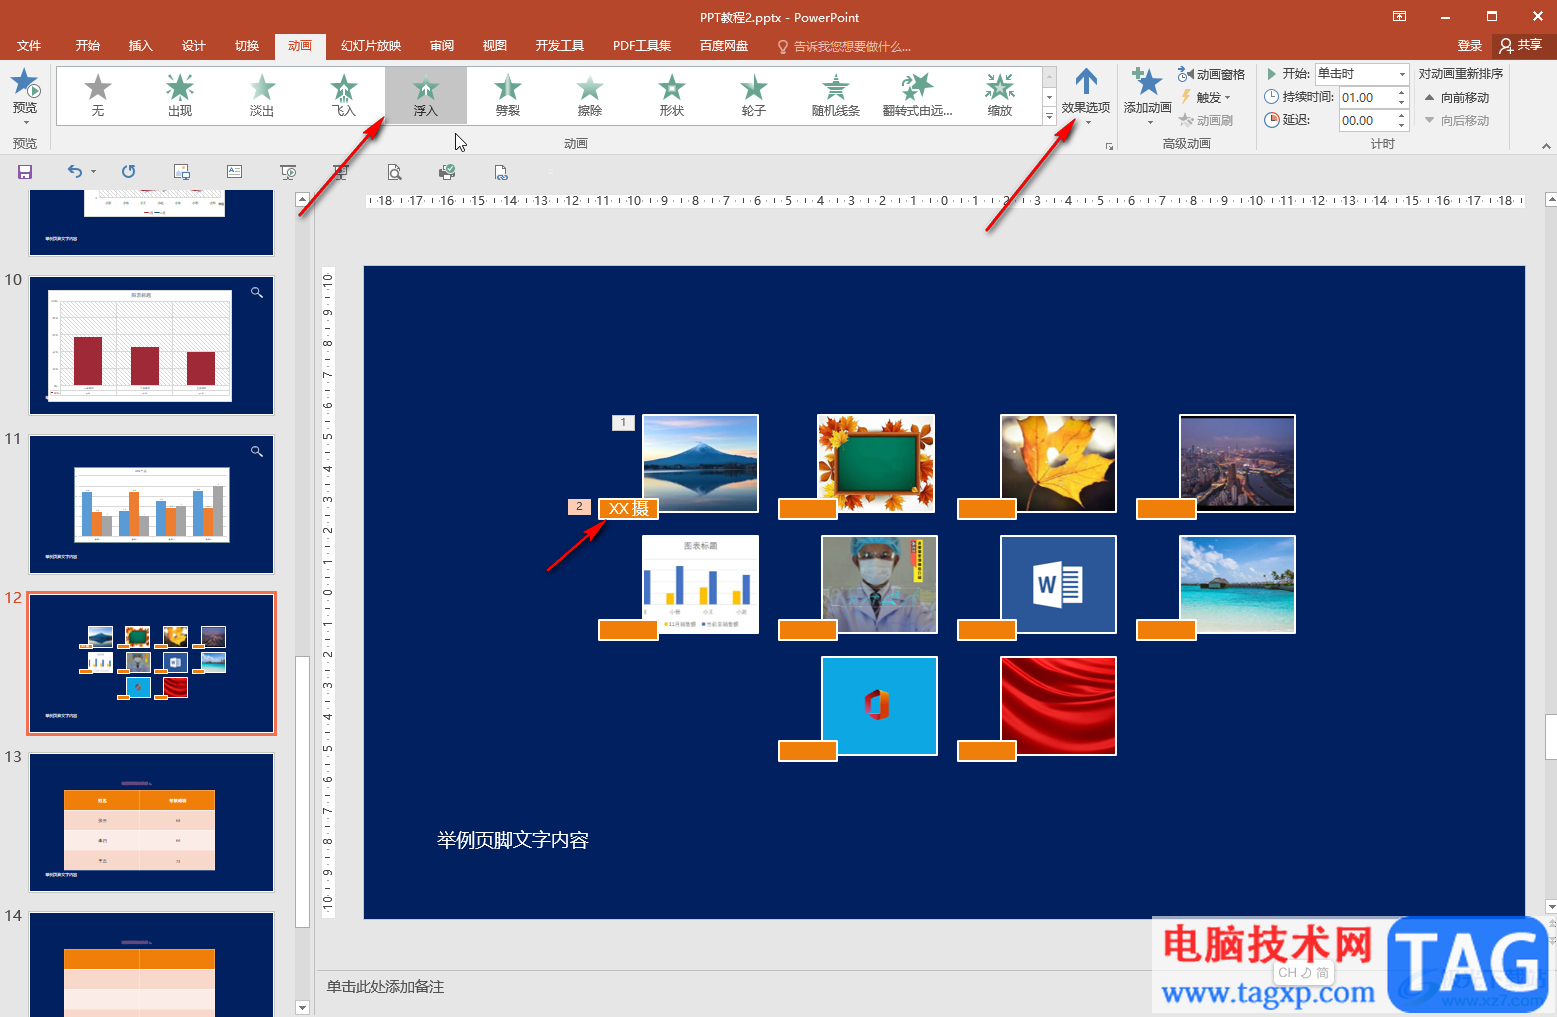This screenshot has height=1017, width=1557.
Task: Click the picture-with-monitor quick access icon
Action: pyautogui.click(x=181, y=172)
